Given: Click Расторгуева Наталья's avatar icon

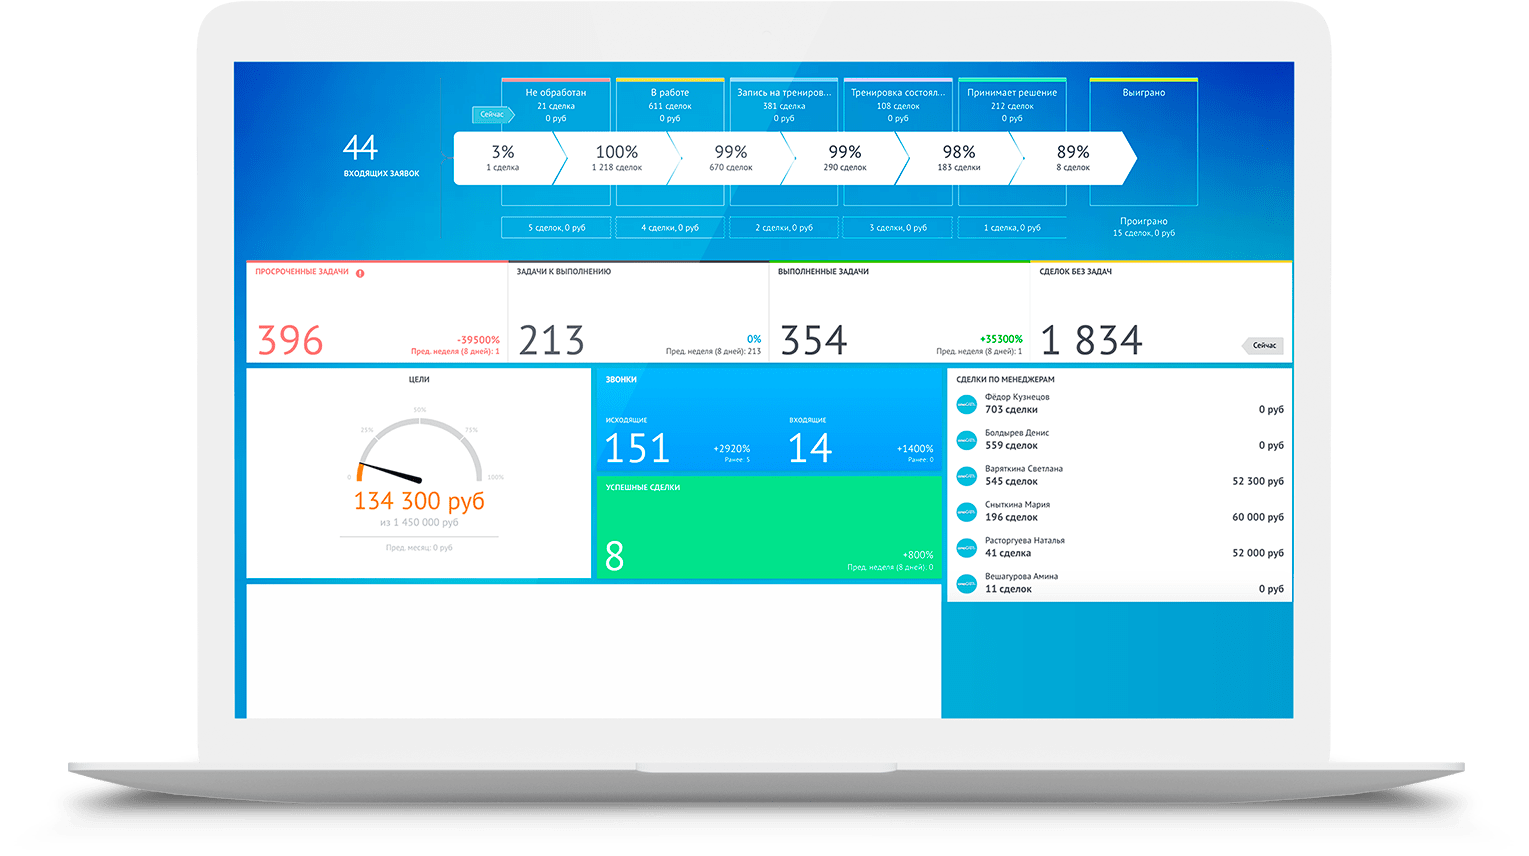Looking at the screenshot, I should [x=966, y=548].
